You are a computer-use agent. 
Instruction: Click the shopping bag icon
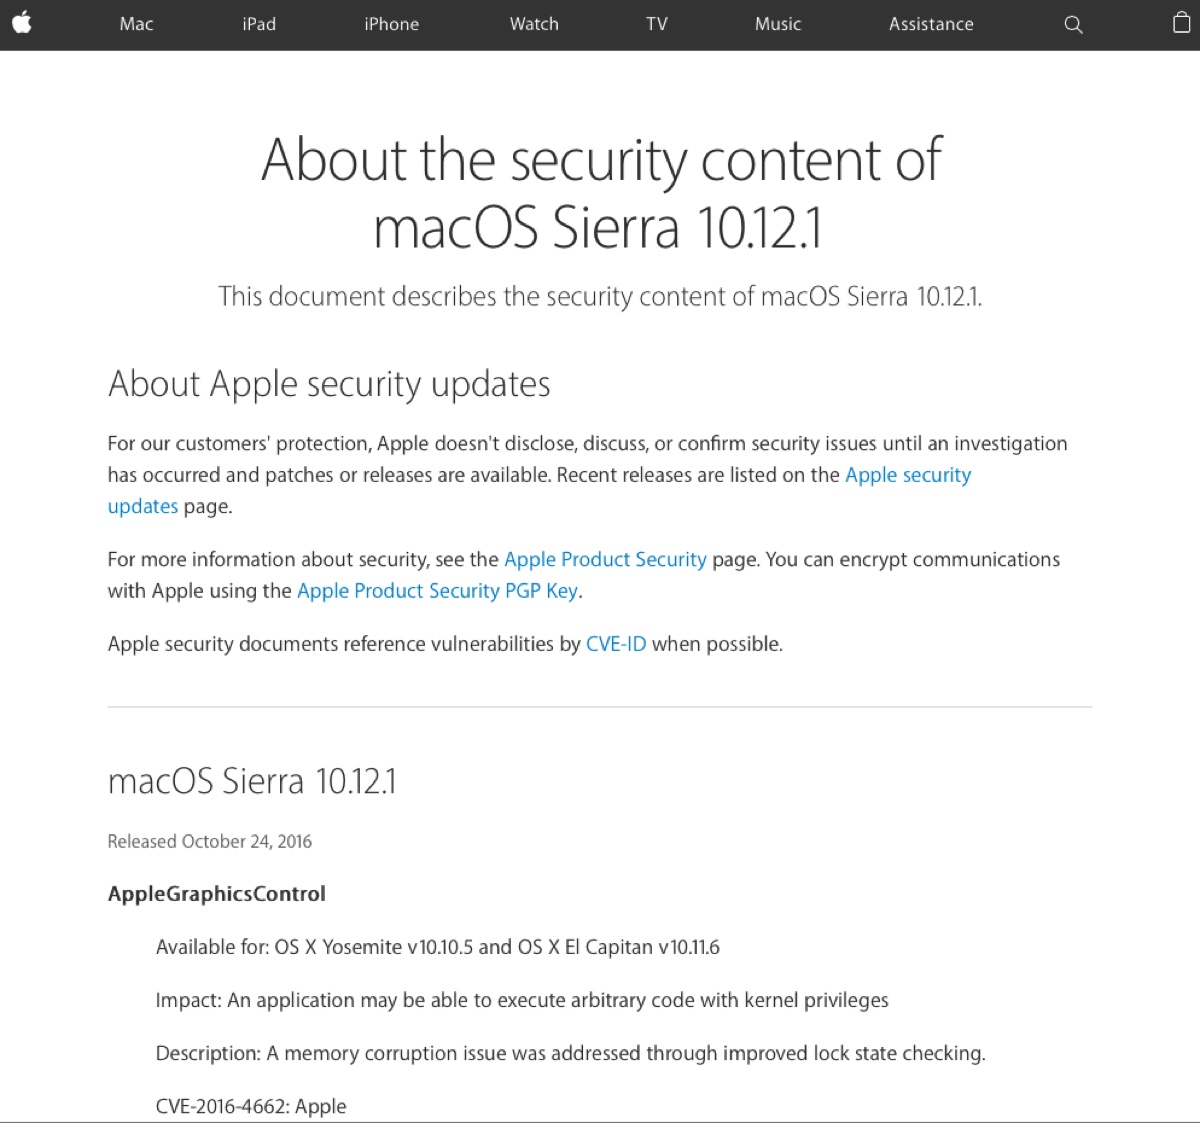[x=1180, y=25]
